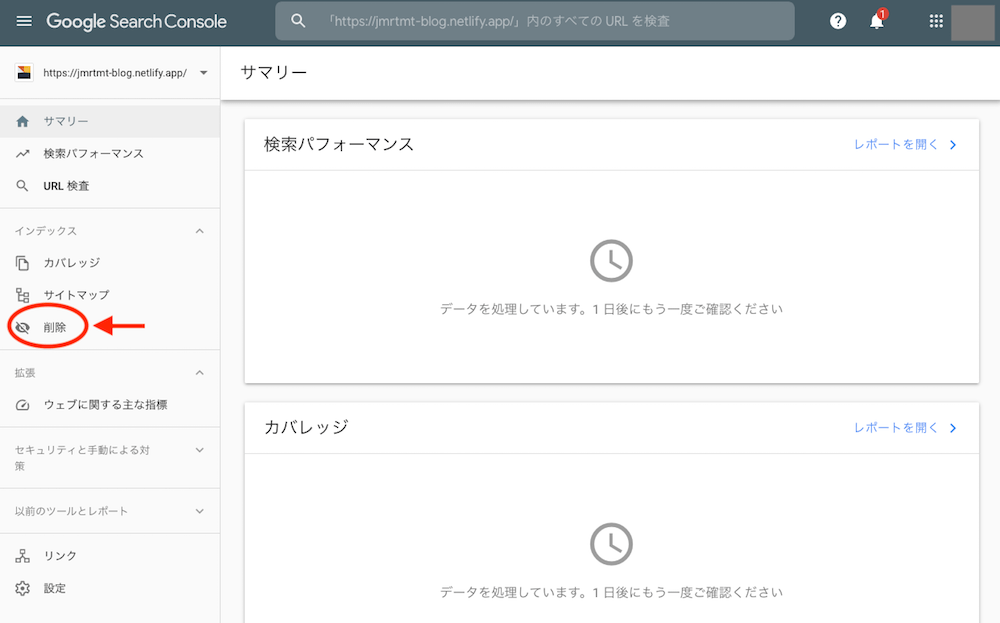
Task: Open the notifications bell
Action: click(x=877, y=21)
